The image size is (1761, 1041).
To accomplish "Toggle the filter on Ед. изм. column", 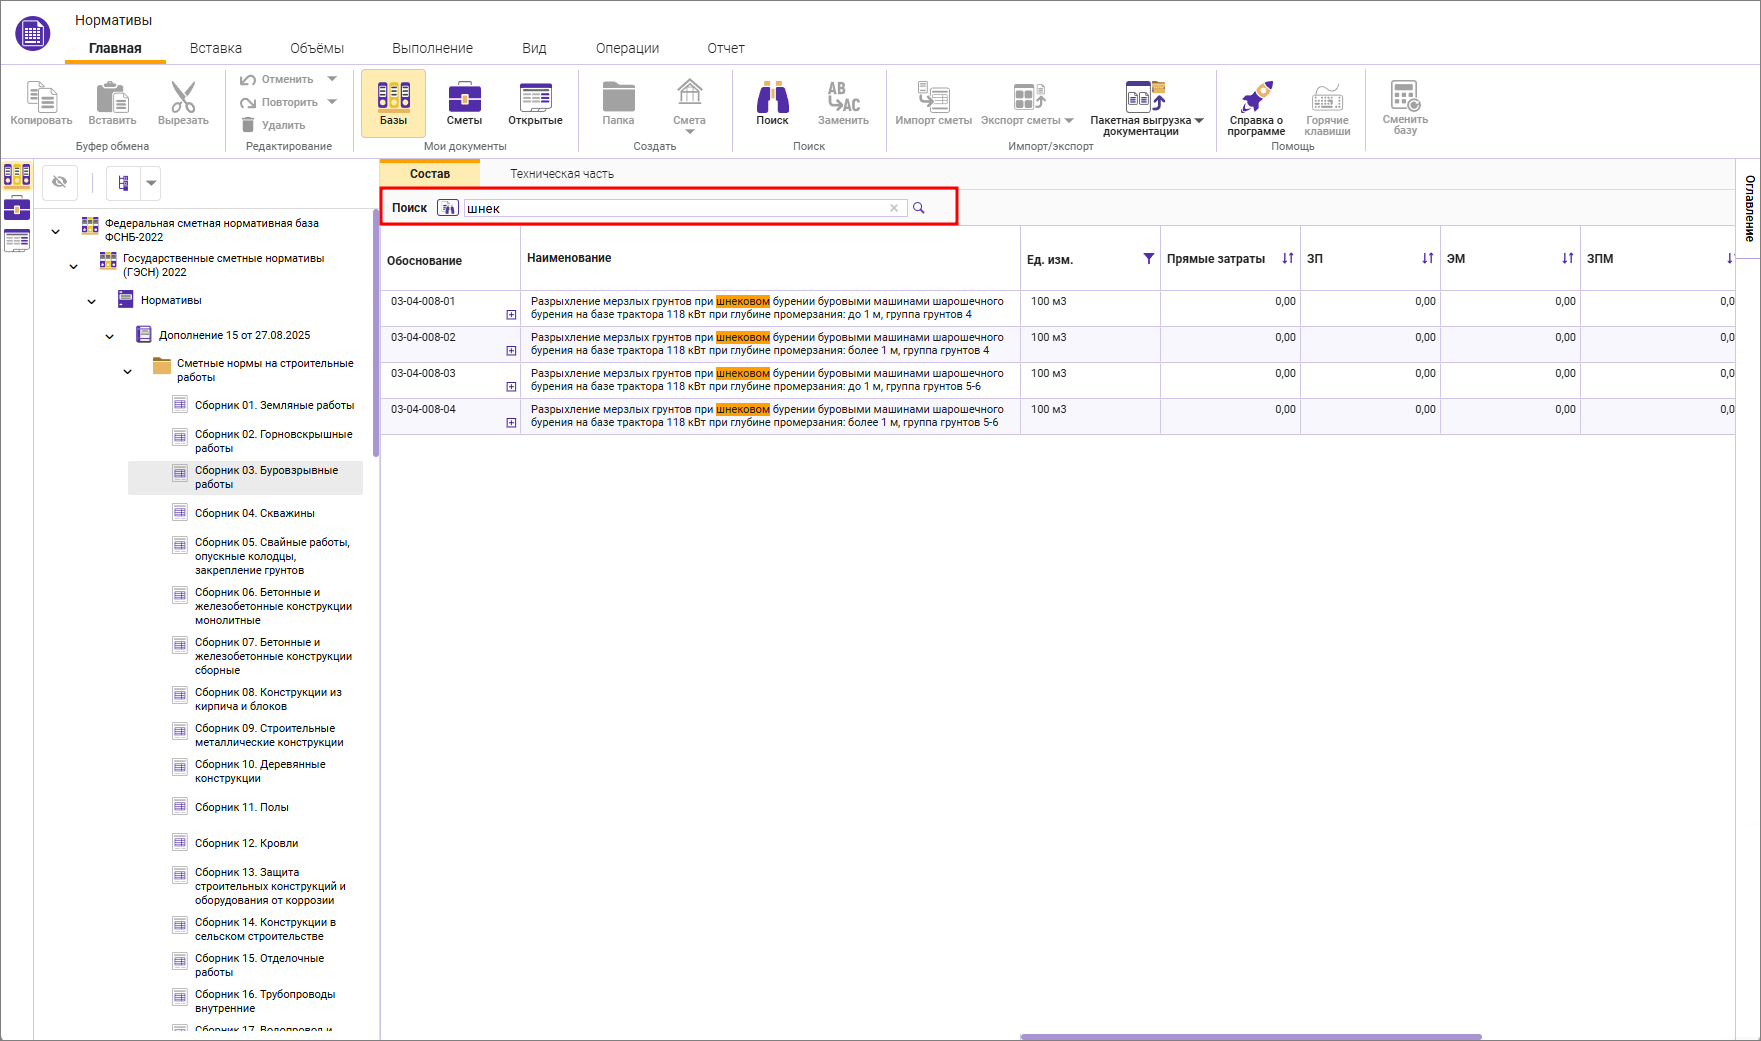I will [x=1149, y=259].
